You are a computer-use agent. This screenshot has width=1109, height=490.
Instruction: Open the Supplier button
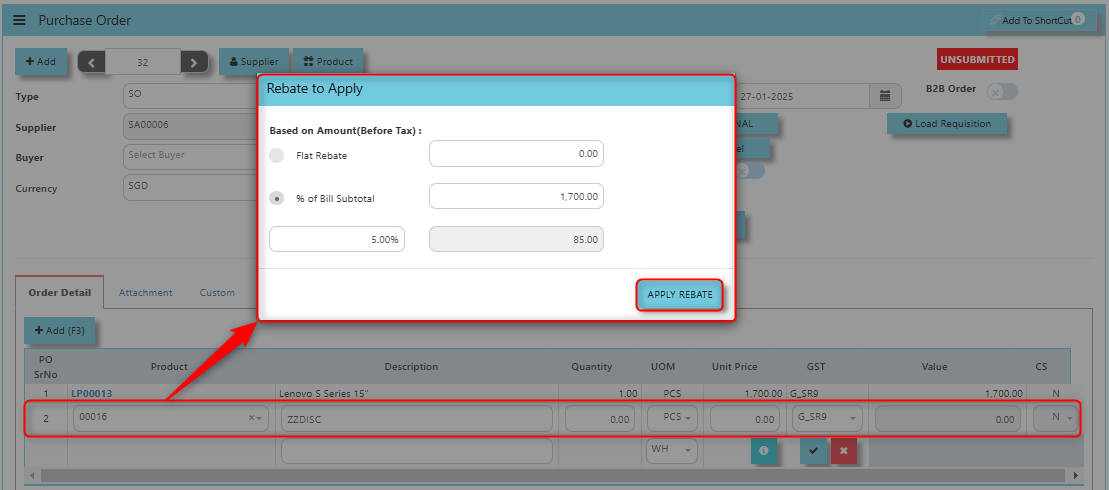click(x=254, y=62)
